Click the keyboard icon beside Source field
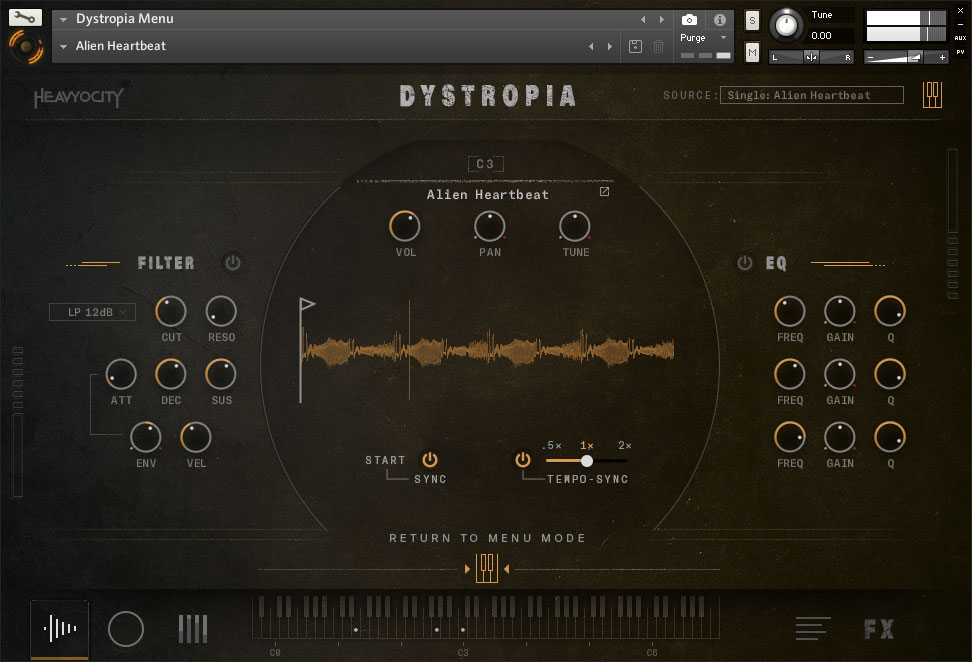 [932, 94]
